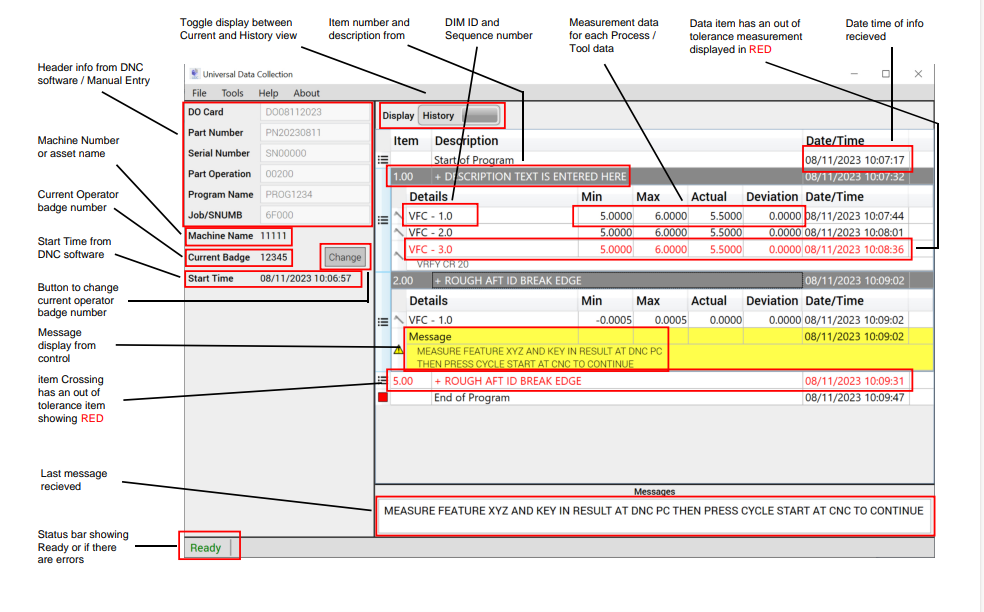Viewport: 984px width, 612px height.
Task: Click the gauge icon beside VFC - 2.0
Action: (398, 232)
